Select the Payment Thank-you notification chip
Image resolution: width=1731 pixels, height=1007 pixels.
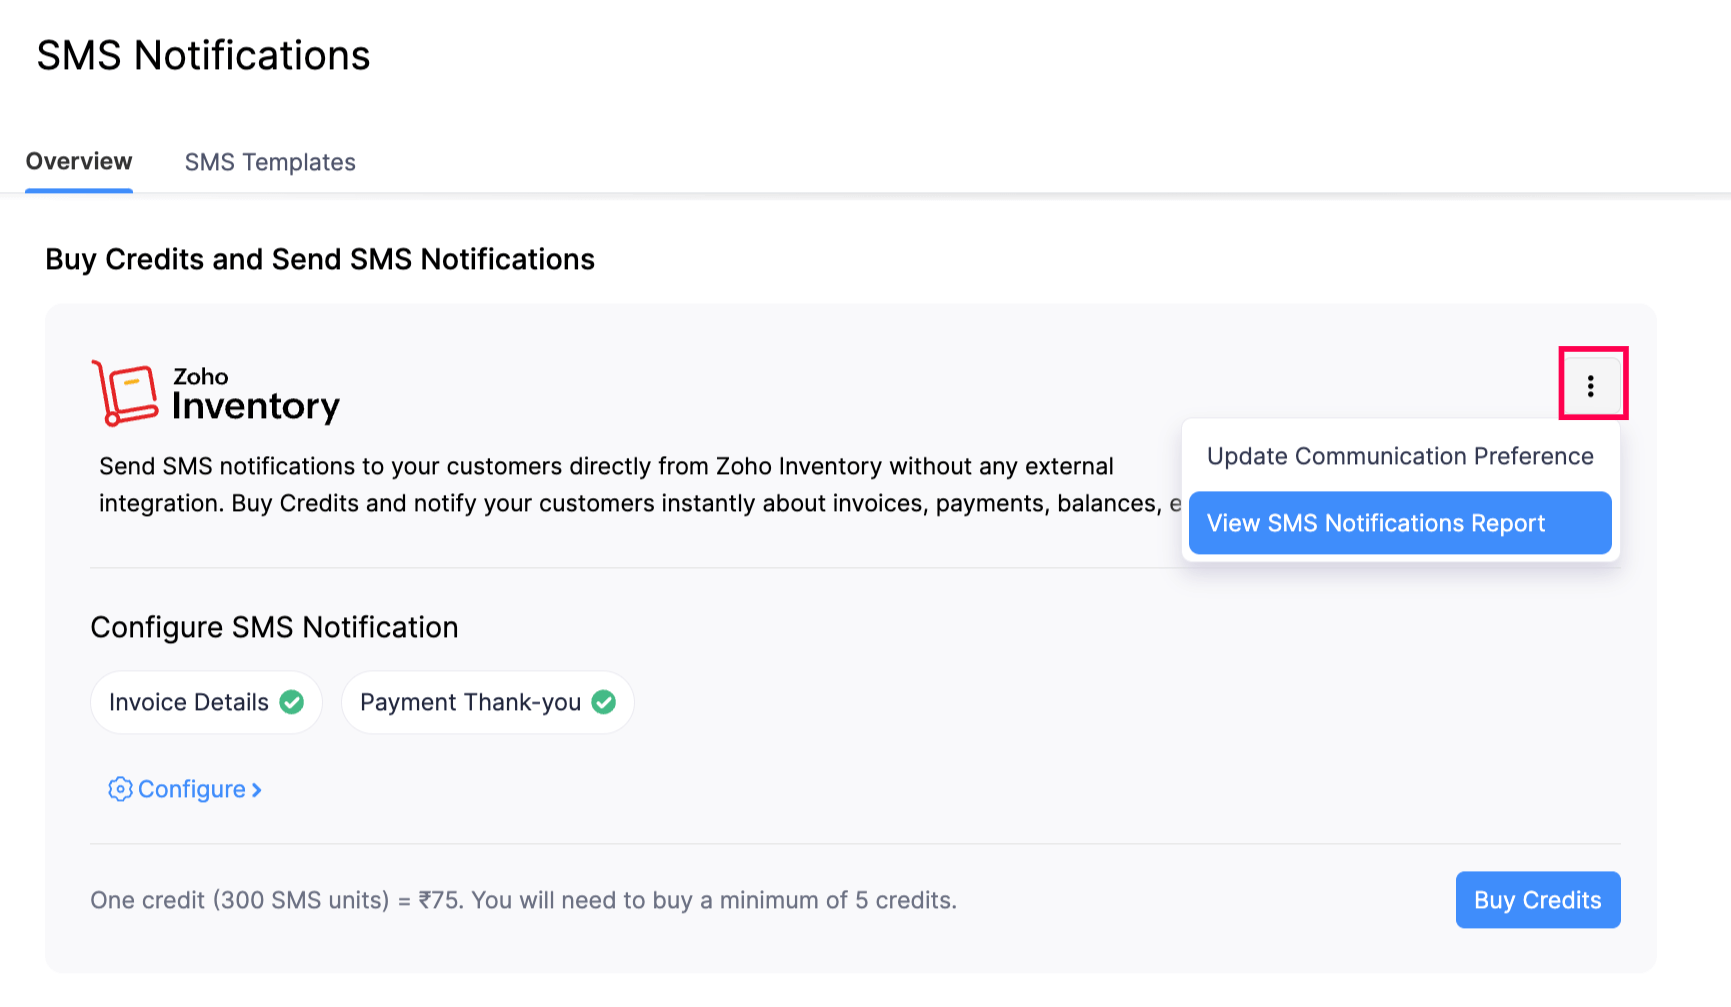click(487, 702)
